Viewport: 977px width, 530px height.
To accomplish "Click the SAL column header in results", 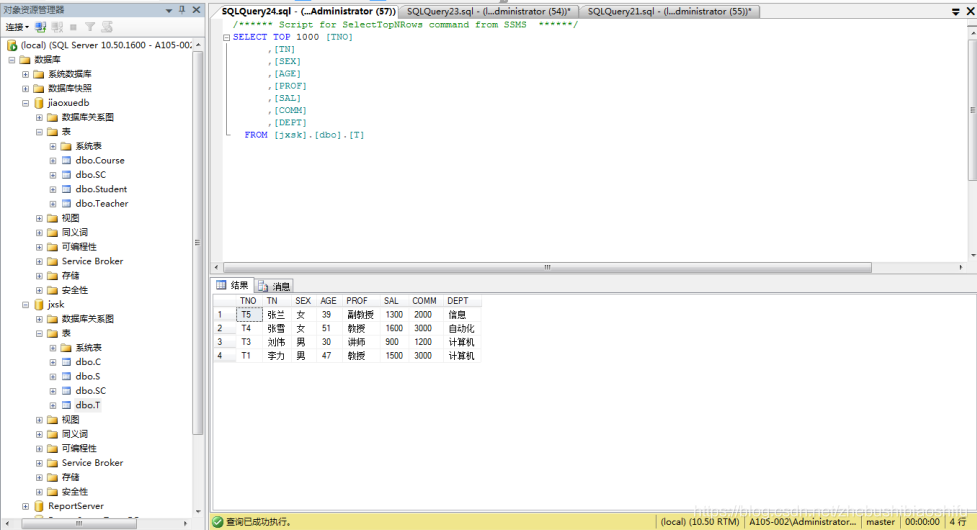I will tap(392, 300).
